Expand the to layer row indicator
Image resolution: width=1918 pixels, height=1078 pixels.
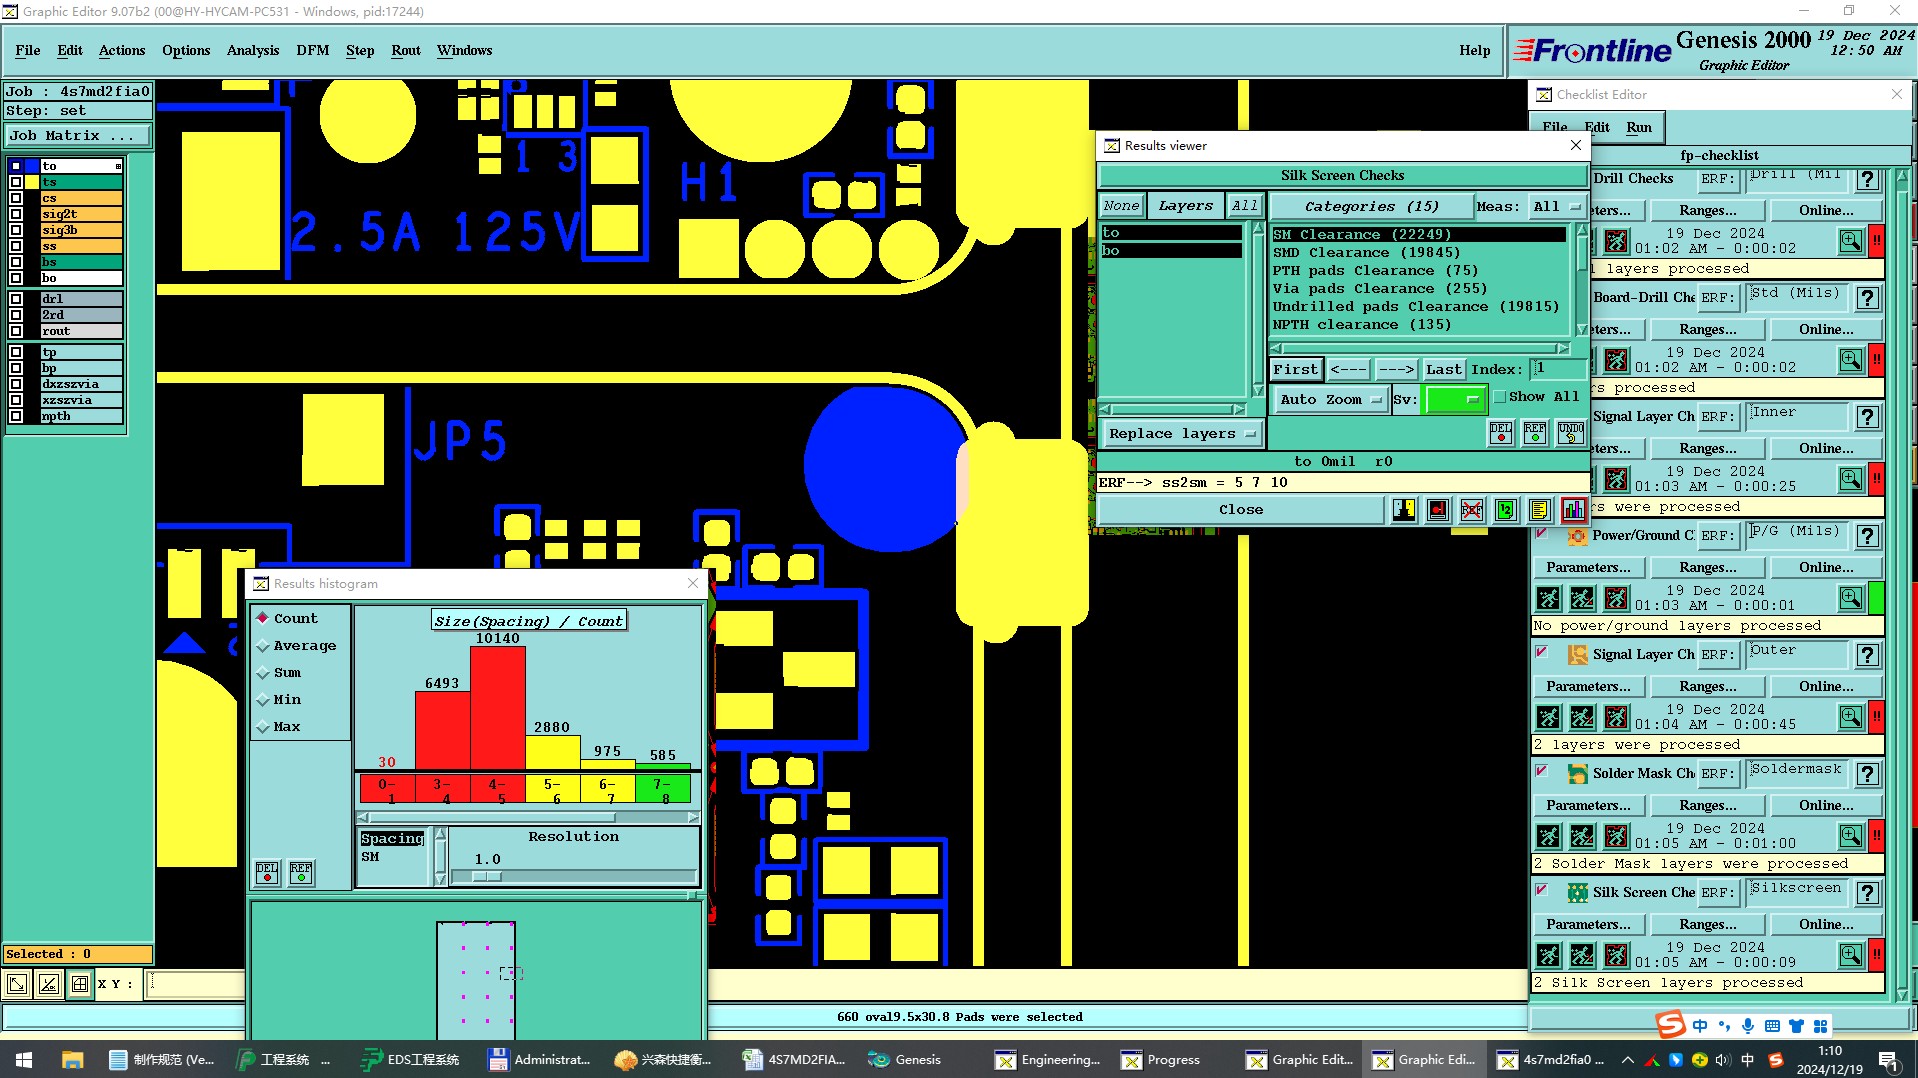point(118,166)
